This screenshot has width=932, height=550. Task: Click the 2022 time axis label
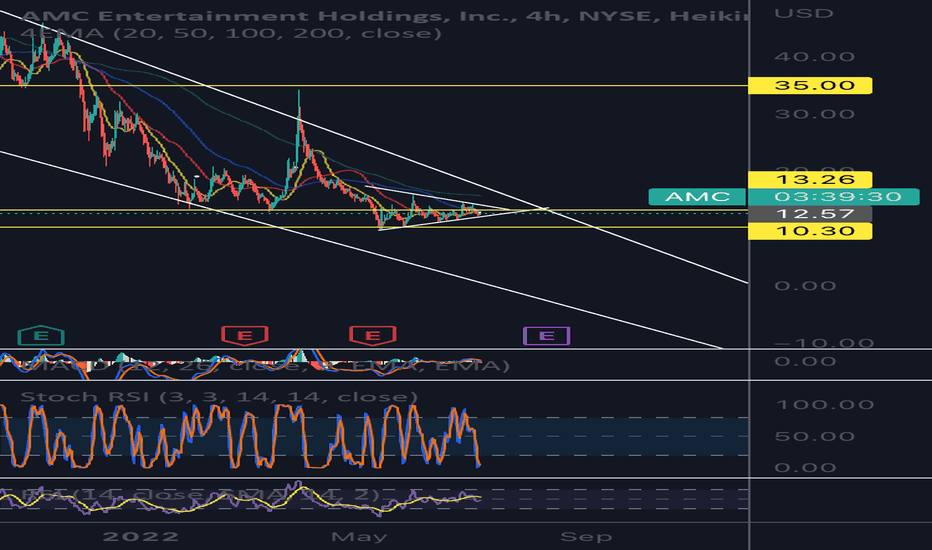(x=140, y=537)
